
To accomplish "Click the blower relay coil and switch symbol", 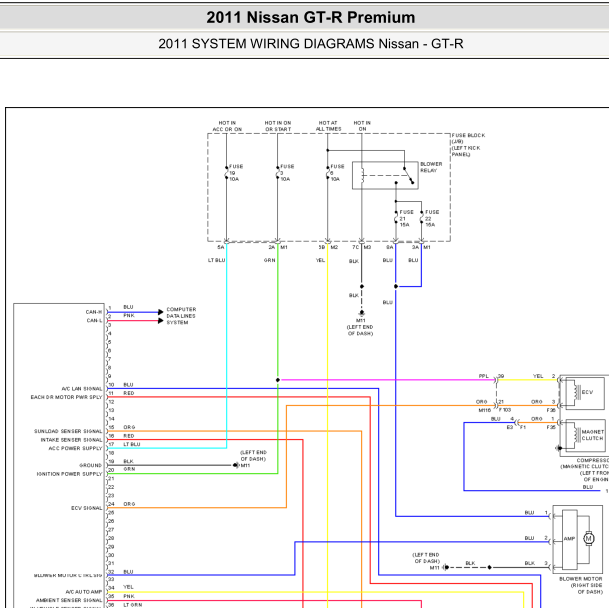I will click(385, 176).
